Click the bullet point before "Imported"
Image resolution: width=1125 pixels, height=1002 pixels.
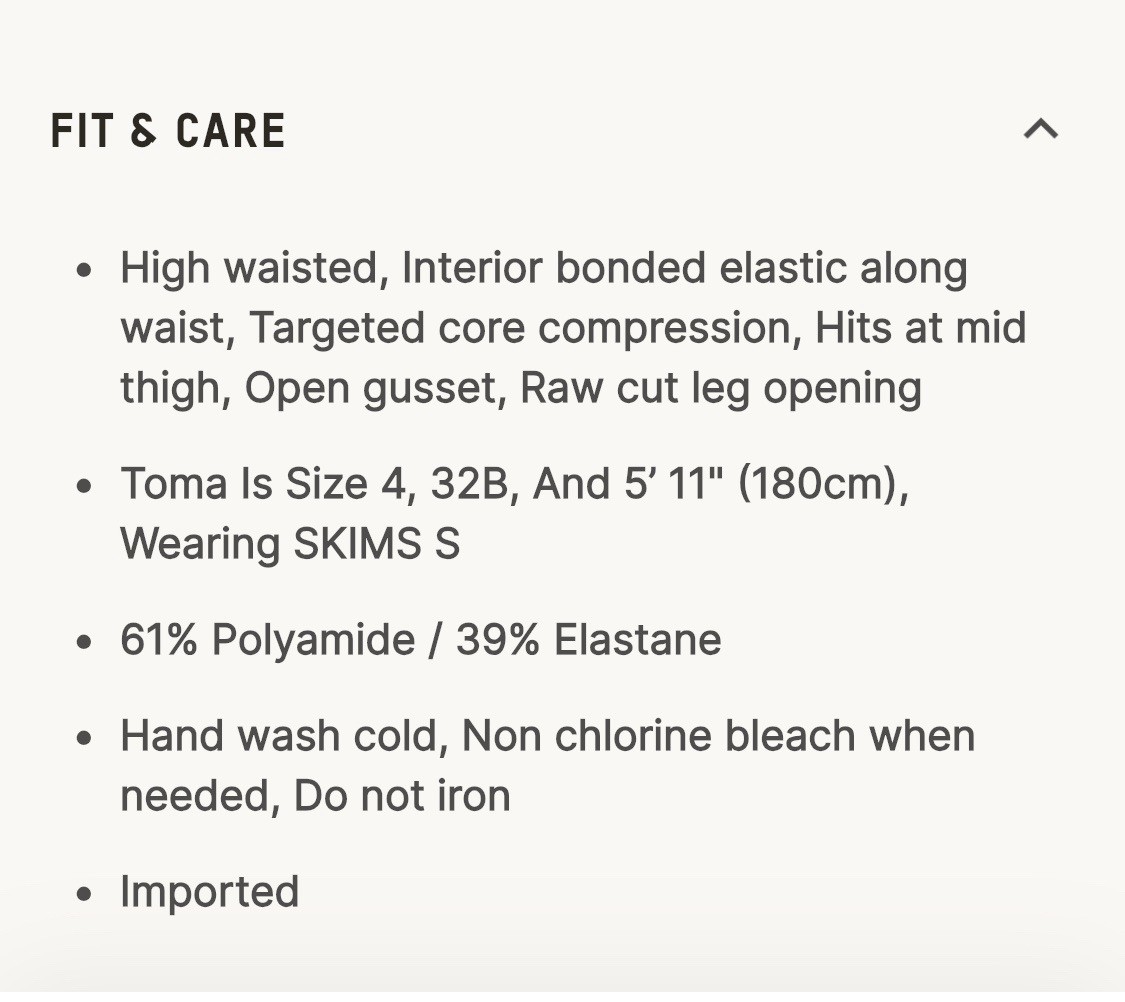(x=84, y=893)
